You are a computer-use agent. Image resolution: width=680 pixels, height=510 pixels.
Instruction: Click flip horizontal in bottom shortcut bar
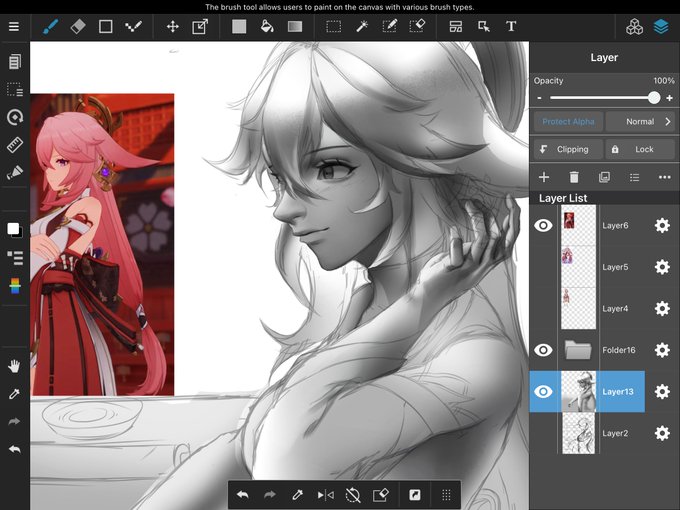click(325, 494)
